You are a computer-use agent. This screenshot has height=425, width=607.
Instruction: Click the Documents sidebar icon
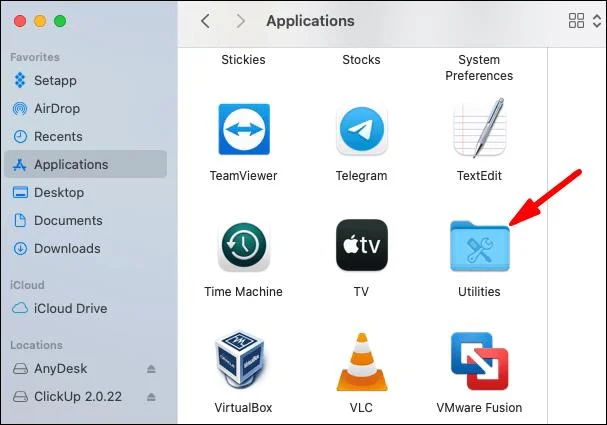[20, 220]
